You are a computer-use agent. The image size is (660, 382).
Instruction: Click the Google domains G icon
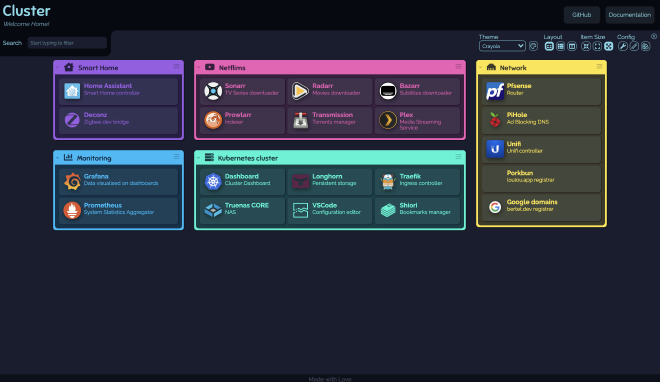pos(495,207)
